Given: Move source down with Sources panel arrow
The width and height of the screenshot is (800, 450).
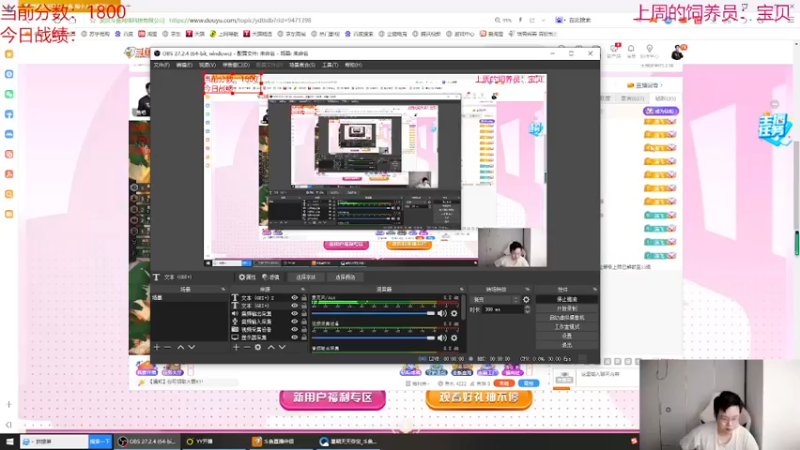Looking at the screenshot, I should pos(282,347).
